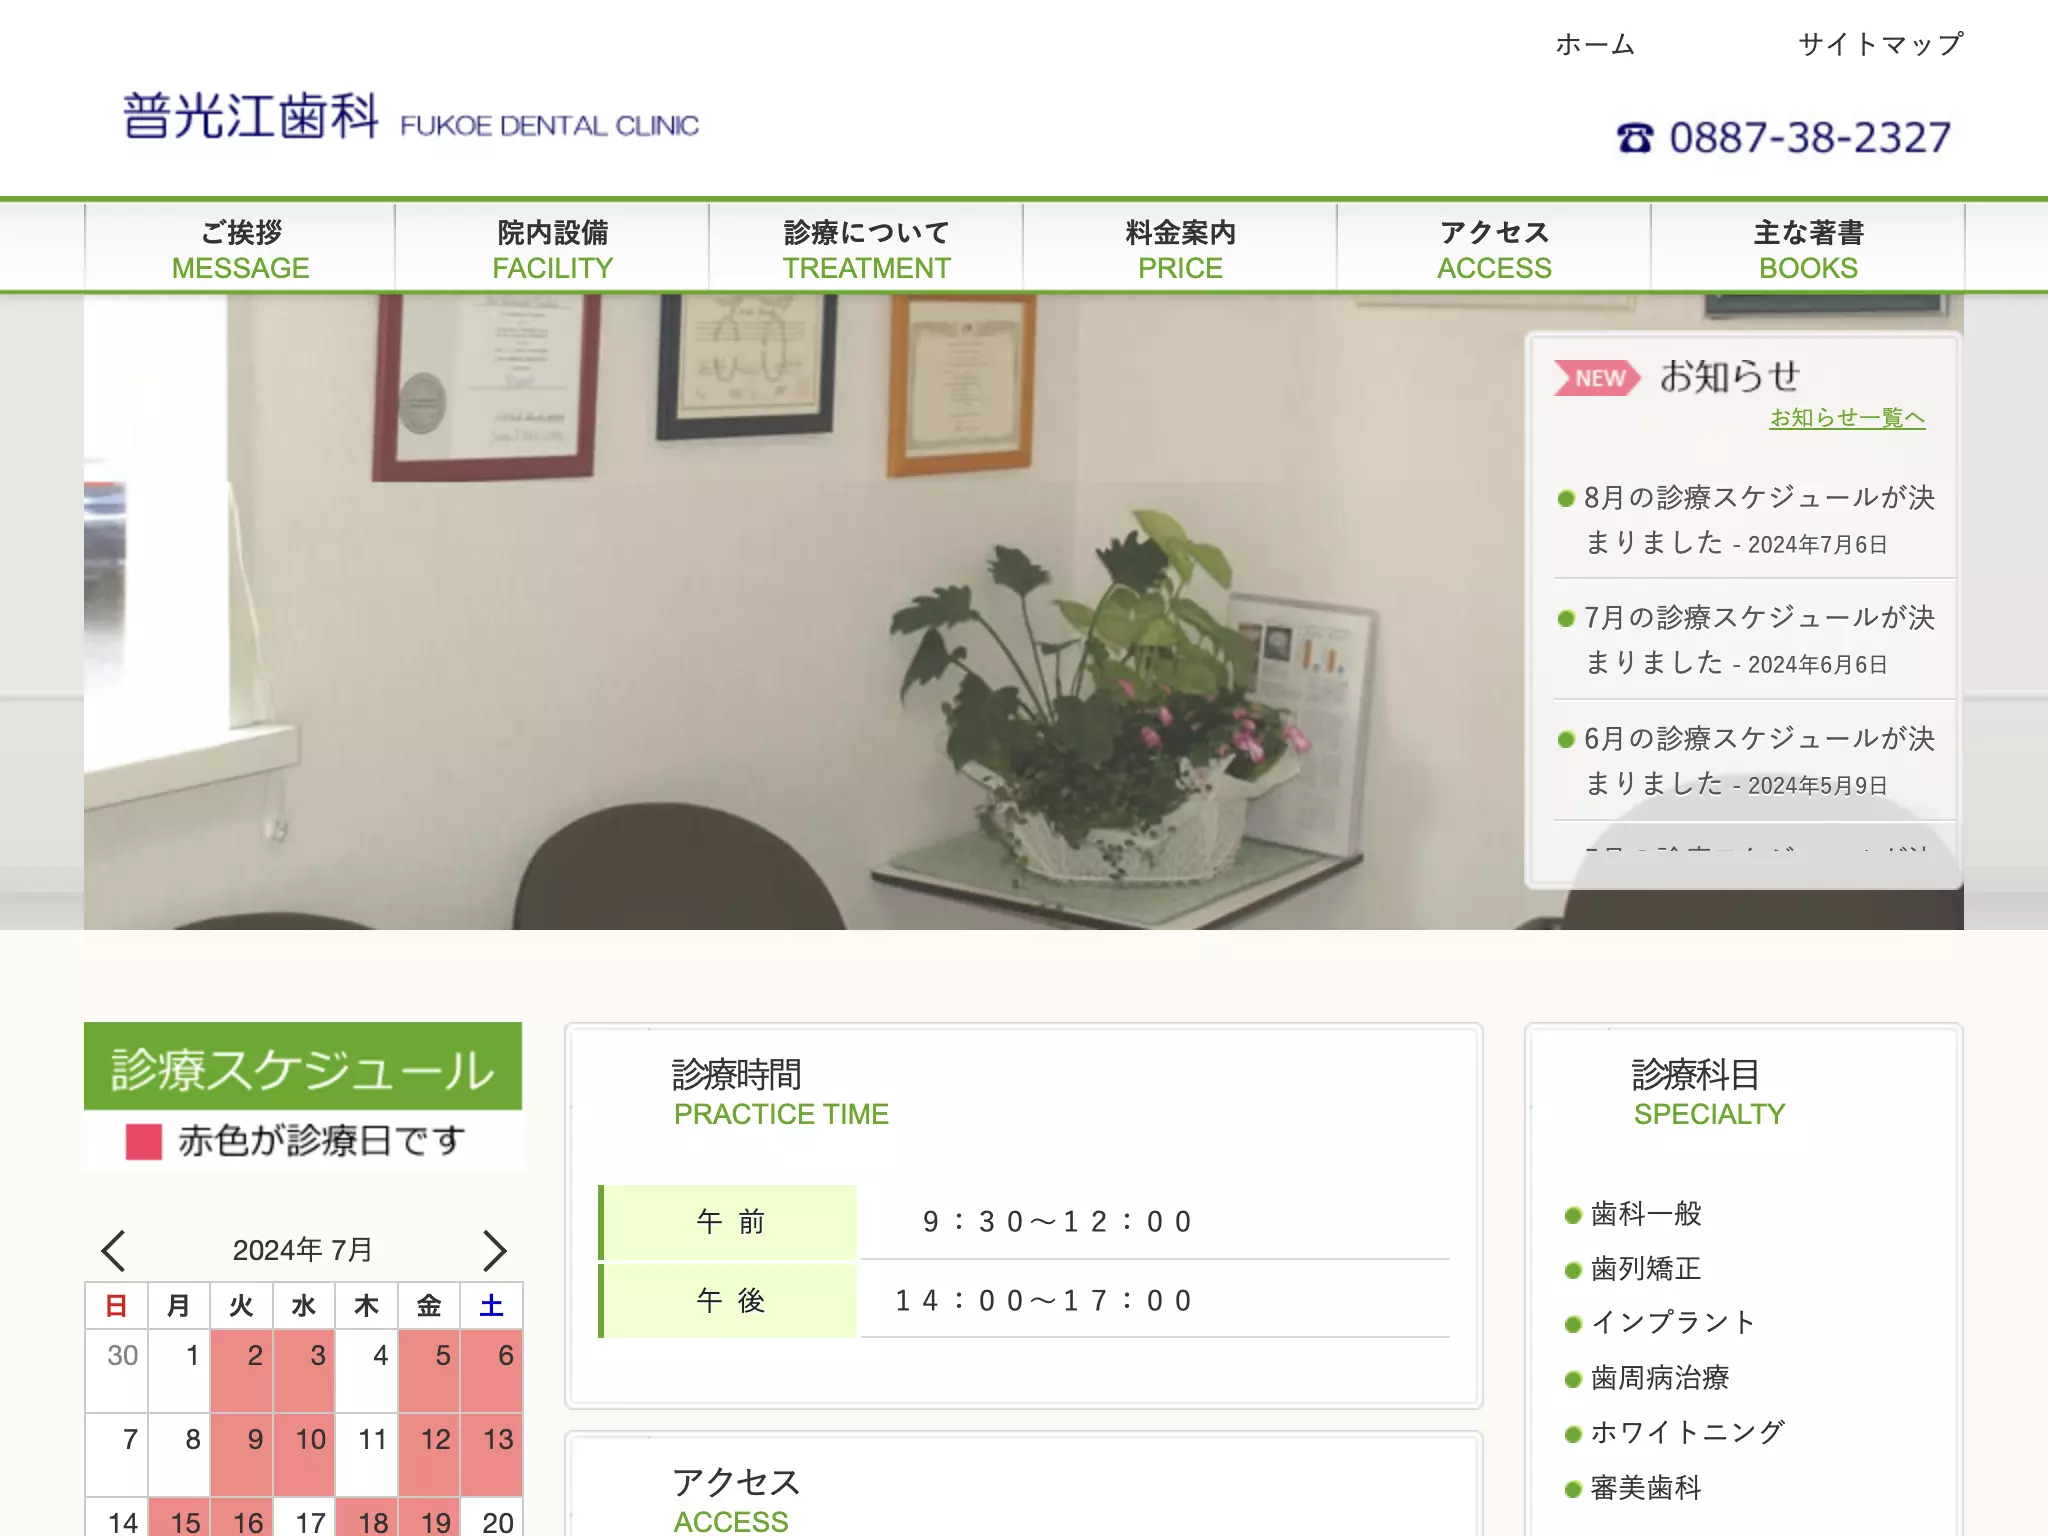
Task: Click 土 Saturday column header
Action: coord(491,1306)
